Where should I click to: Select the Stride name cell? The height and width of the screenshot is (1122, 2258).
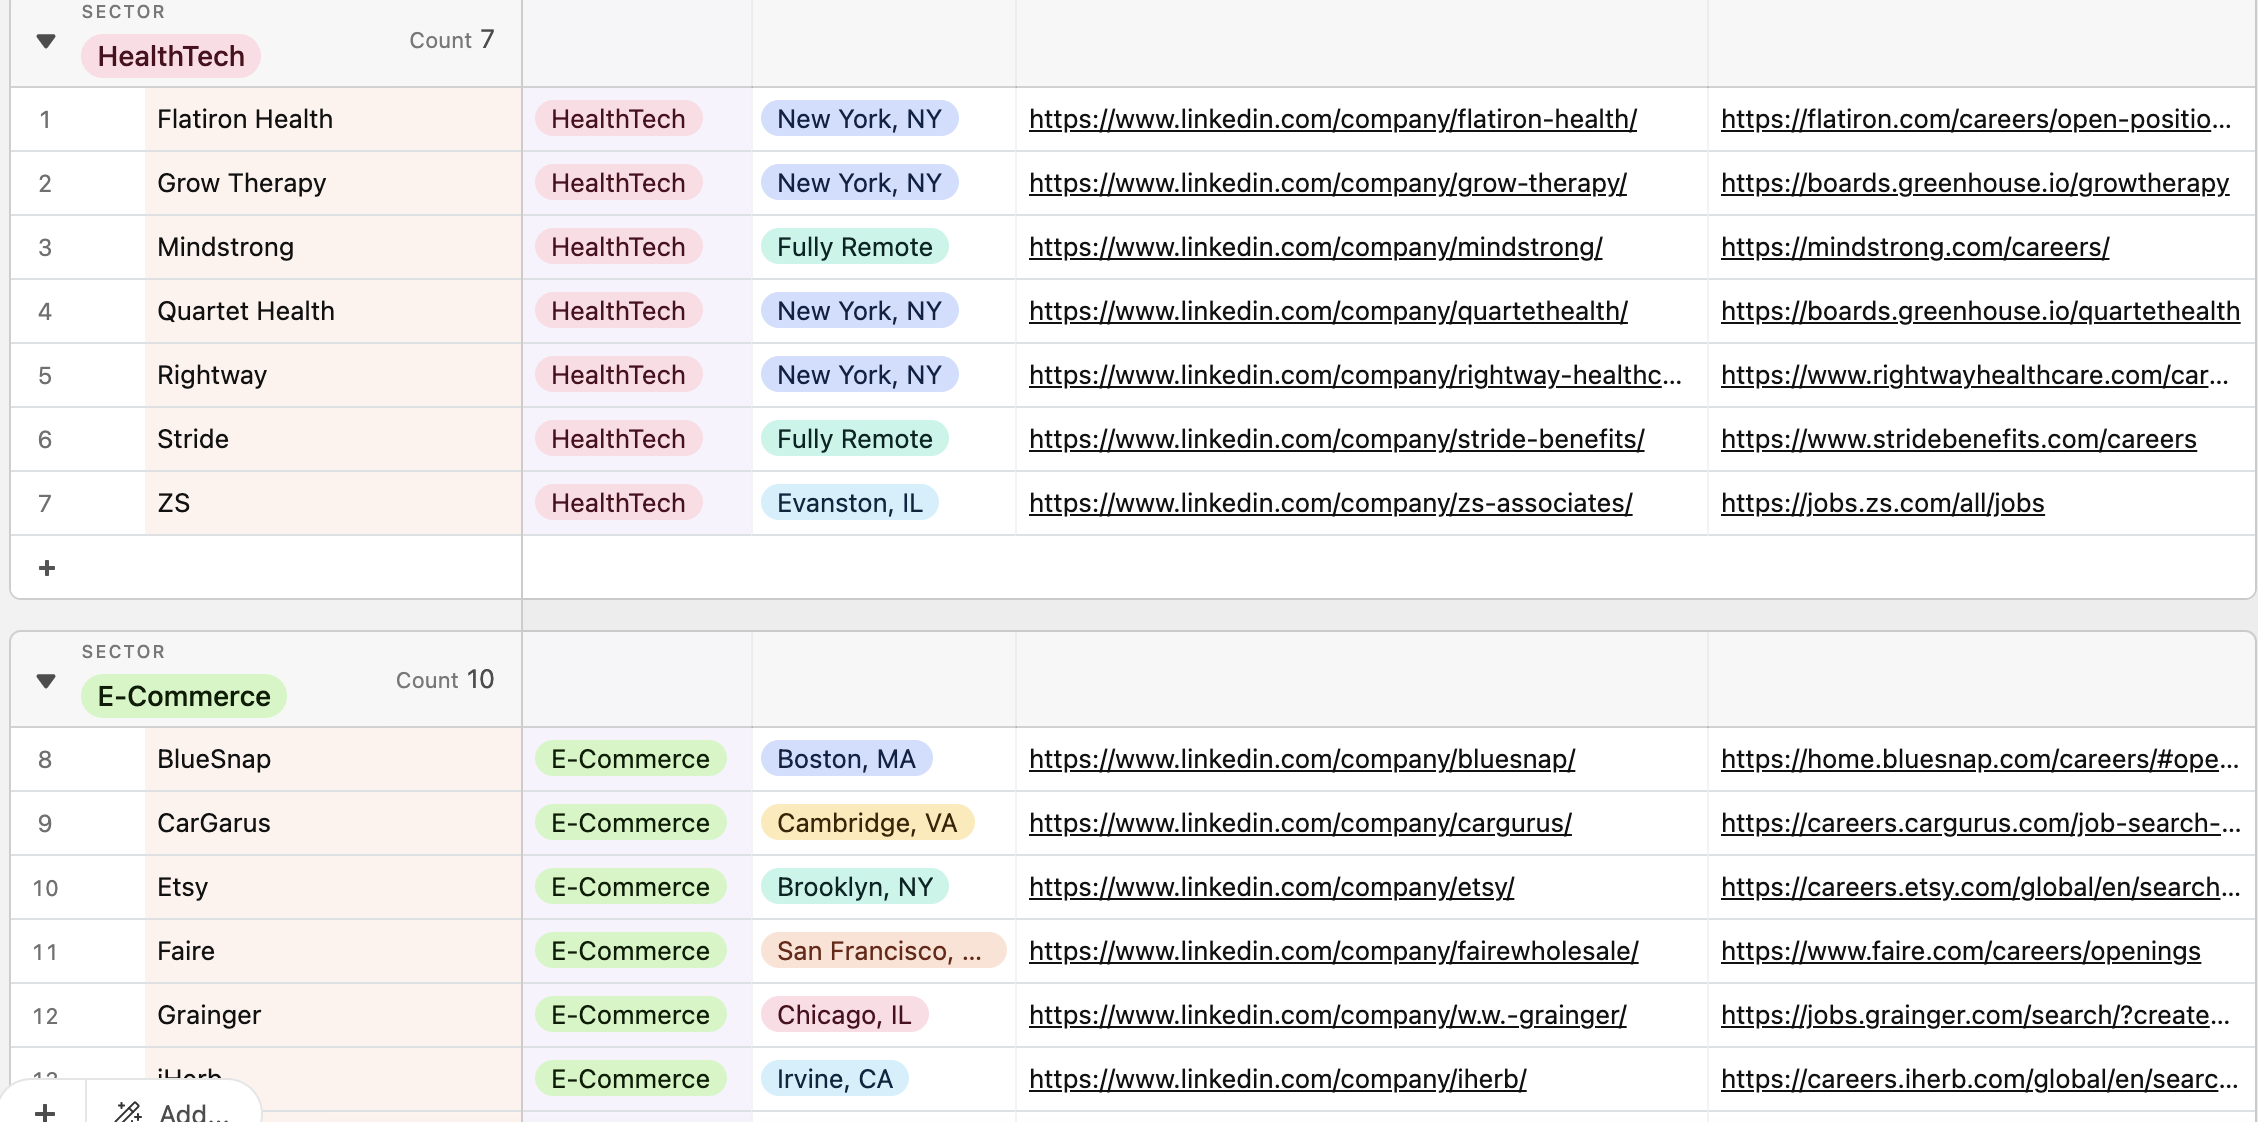(x=333, y=439)
